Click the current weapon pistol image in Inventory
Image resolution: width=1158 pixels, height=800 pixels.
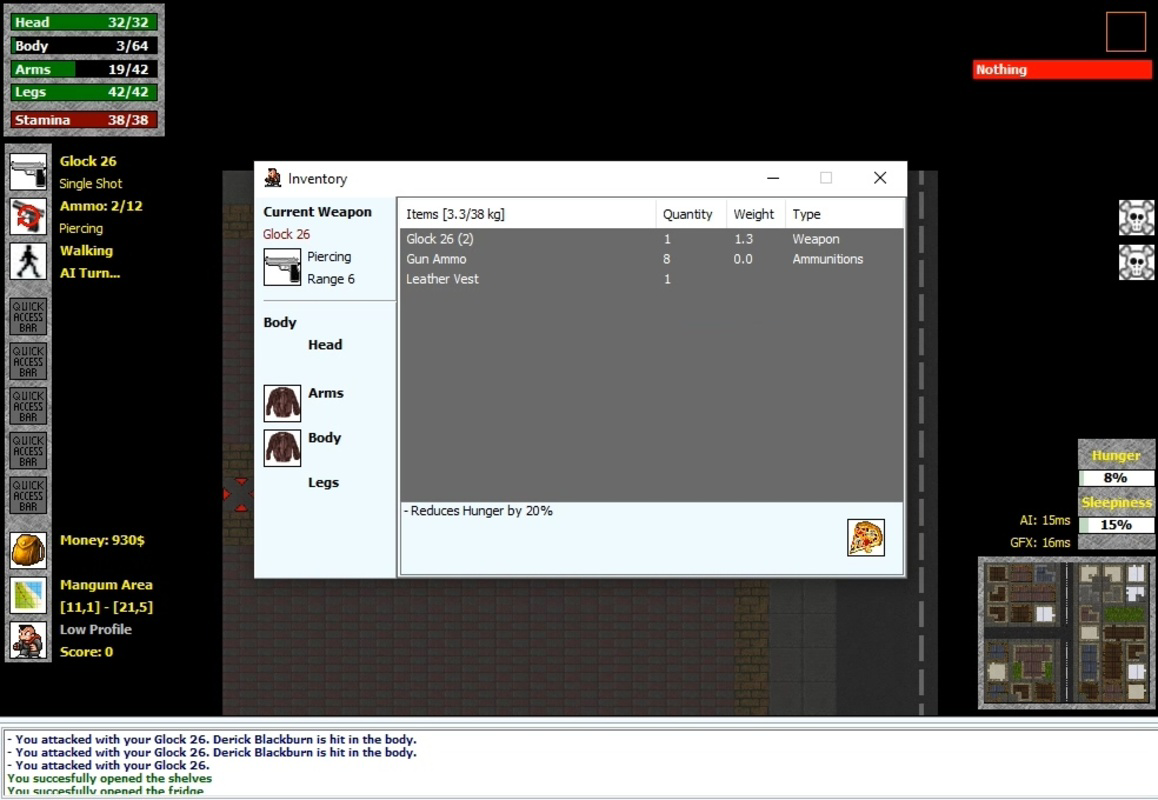tap(282, 267)
